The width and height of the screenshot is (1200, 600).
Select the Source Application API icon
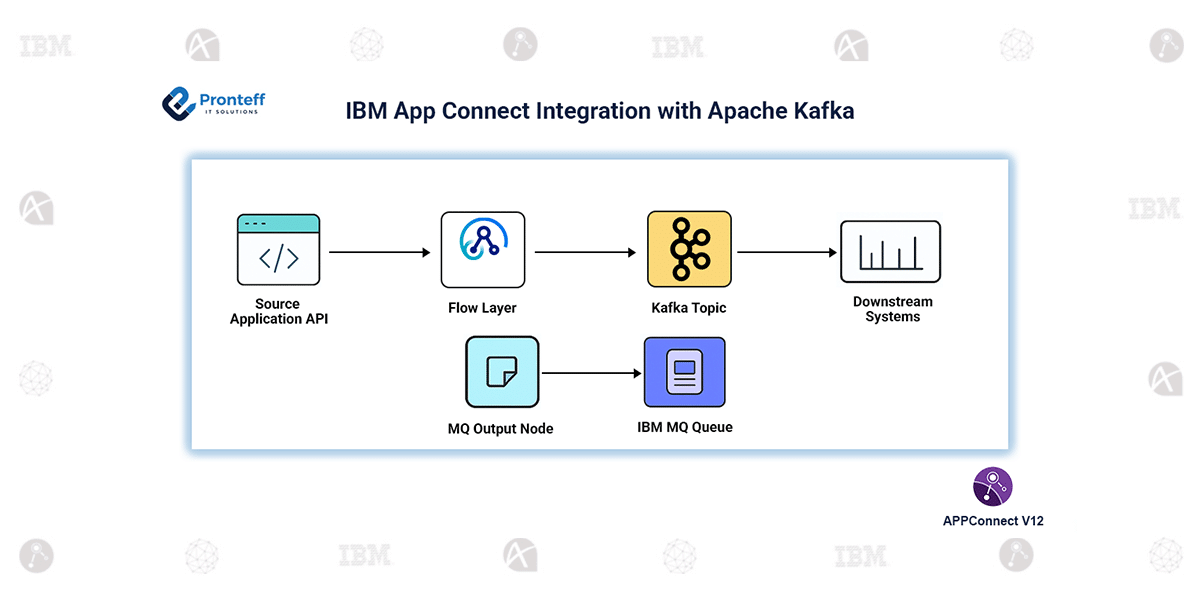click(278, 250)
